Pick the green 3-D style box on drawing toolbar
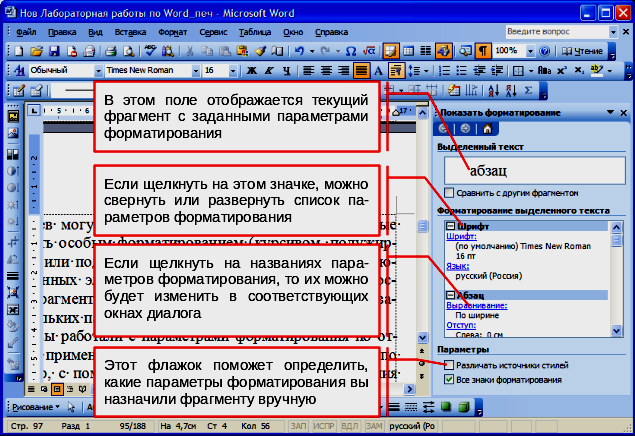The image size is (635, 436). (x=463, y=407)
